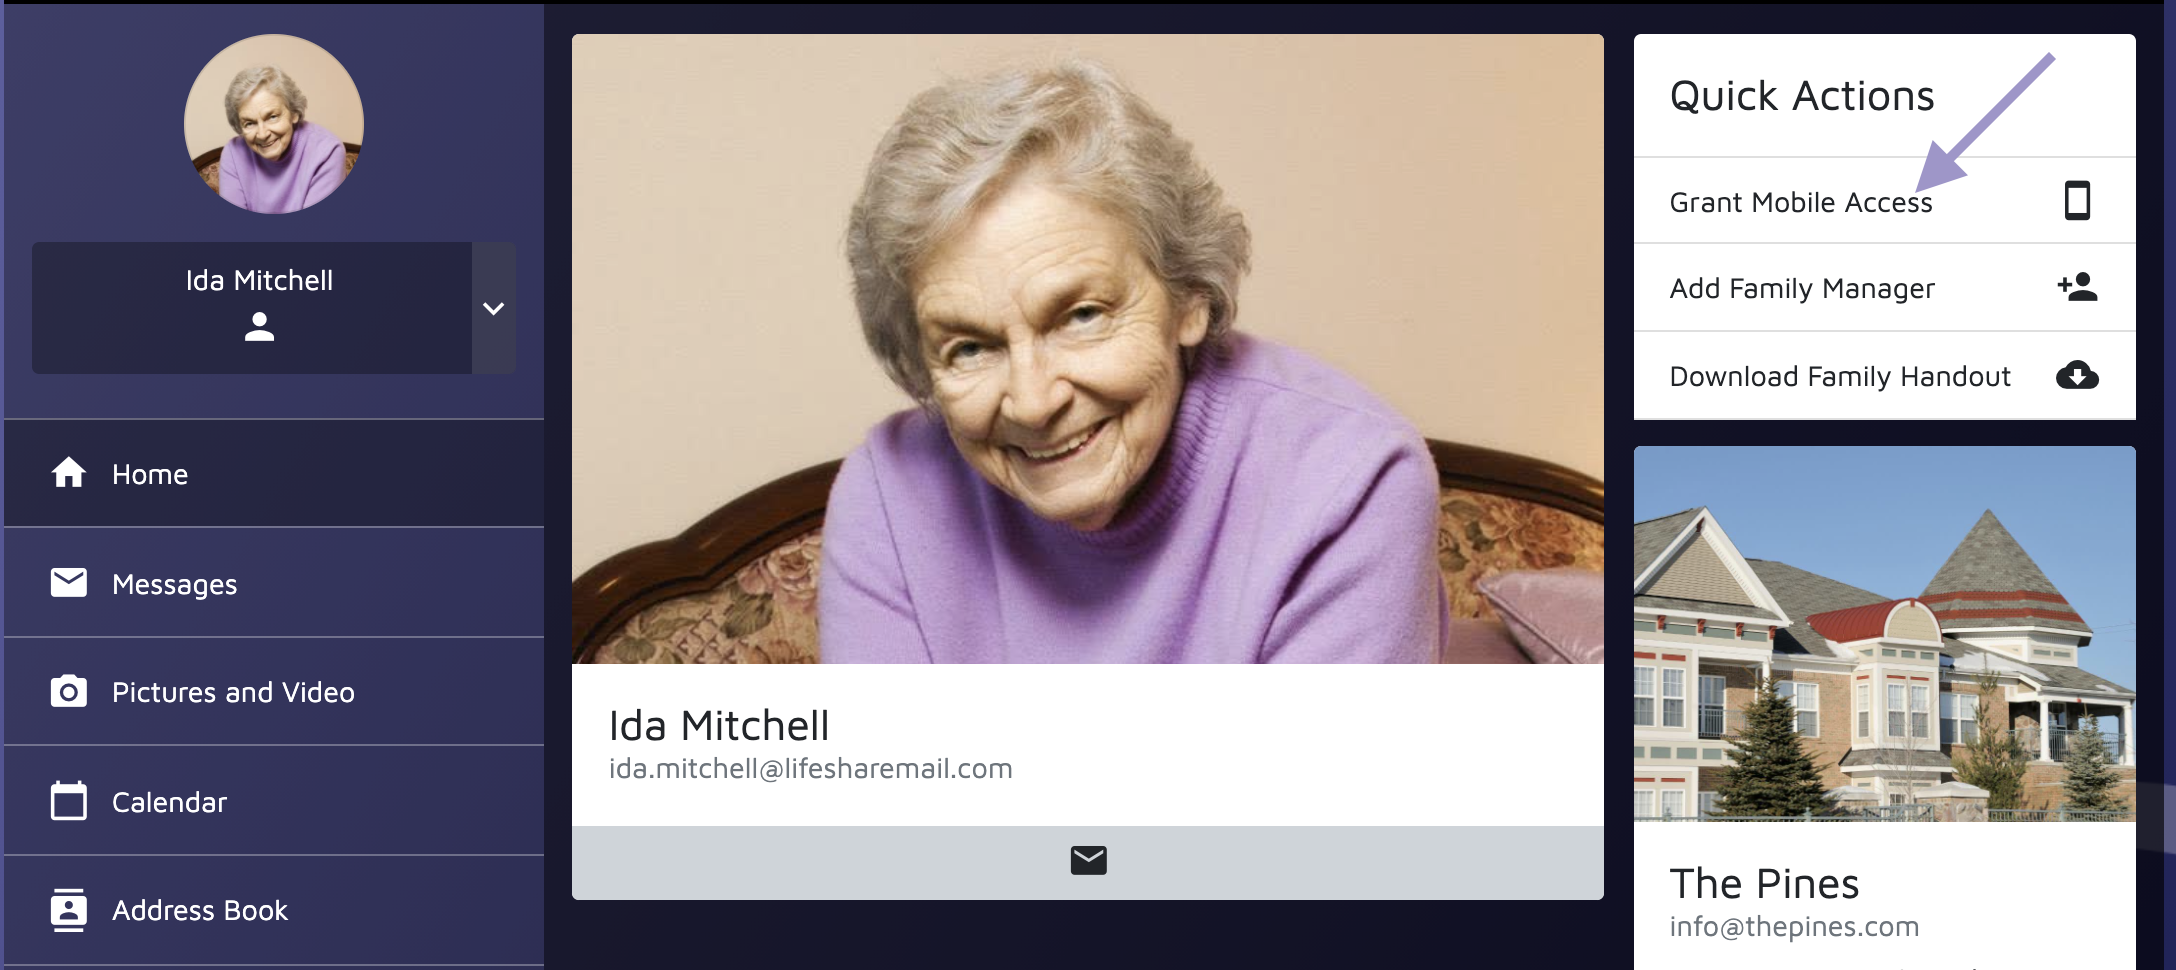Click the envelope icon below Ida's profile
Viewport: 2176px width, 970px height.
tap(1088, 860)
